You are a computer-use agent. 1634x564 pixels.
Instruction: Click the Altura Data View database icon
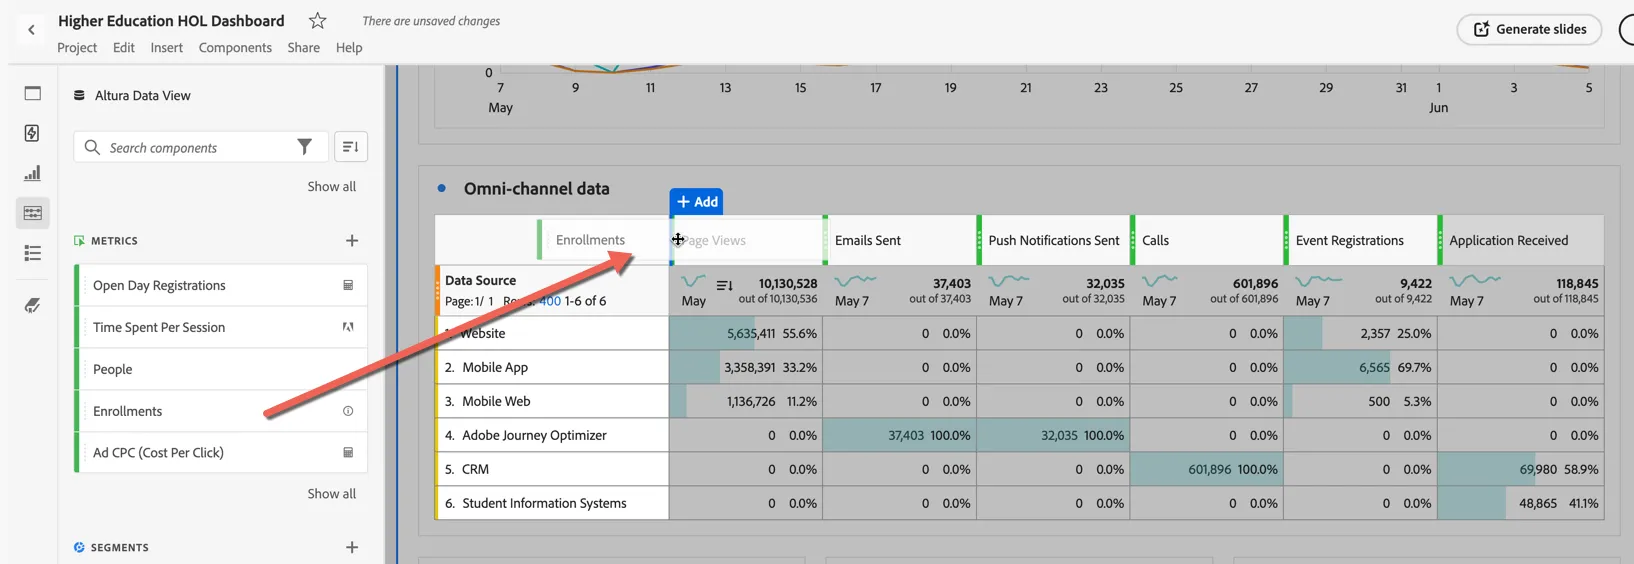coord(79,95)
